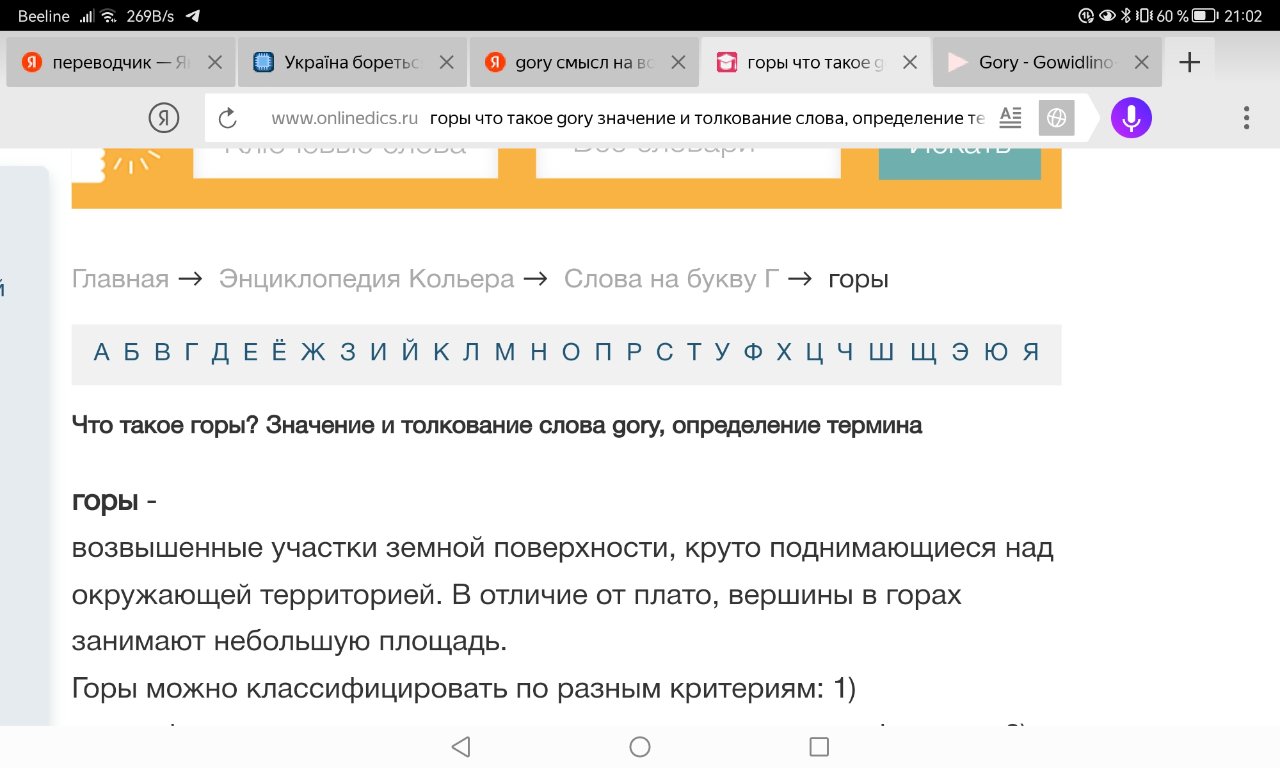
Task: Select letter Ж in the alphabet index
Action: (x=313, y=352)
